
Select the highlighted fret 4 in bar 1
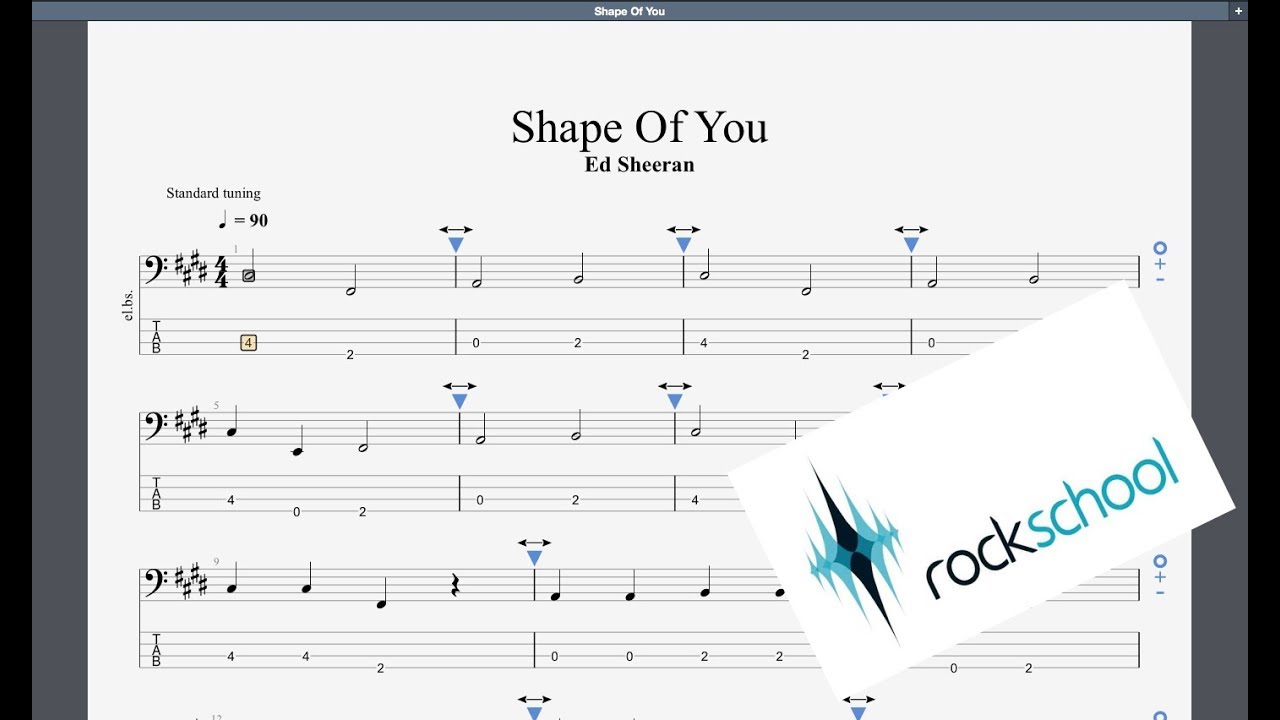click(248, 343)
